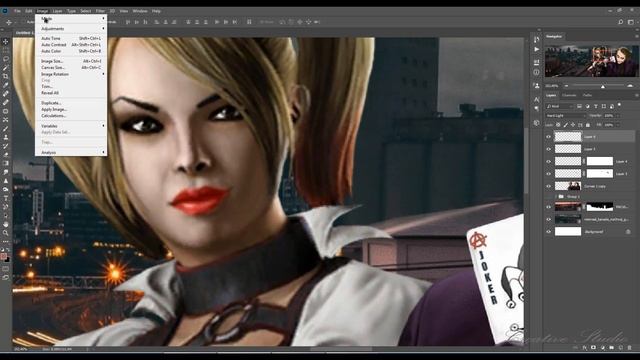Select Layer 6 thumbnail in Layers panel

(x=568, y=137)
